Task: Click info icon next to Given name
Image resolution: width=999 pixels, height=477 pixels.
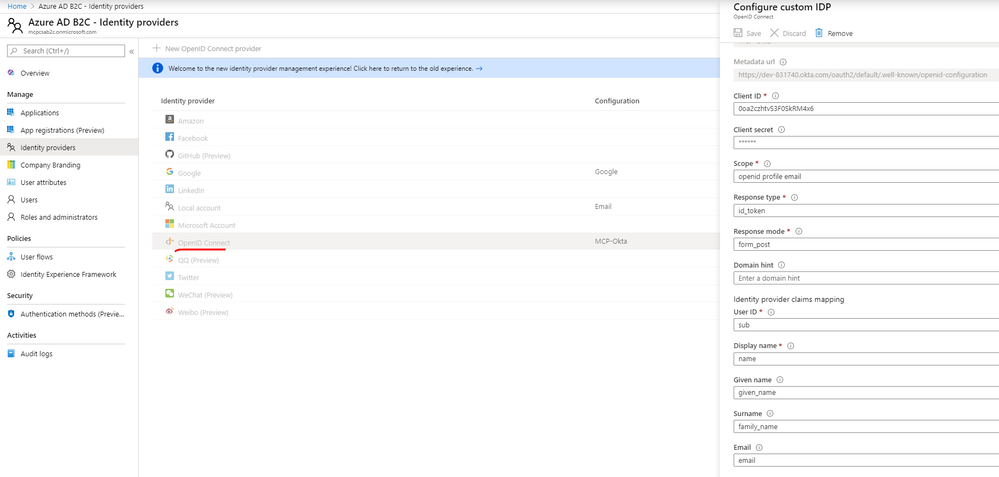Action: [780, 380]
